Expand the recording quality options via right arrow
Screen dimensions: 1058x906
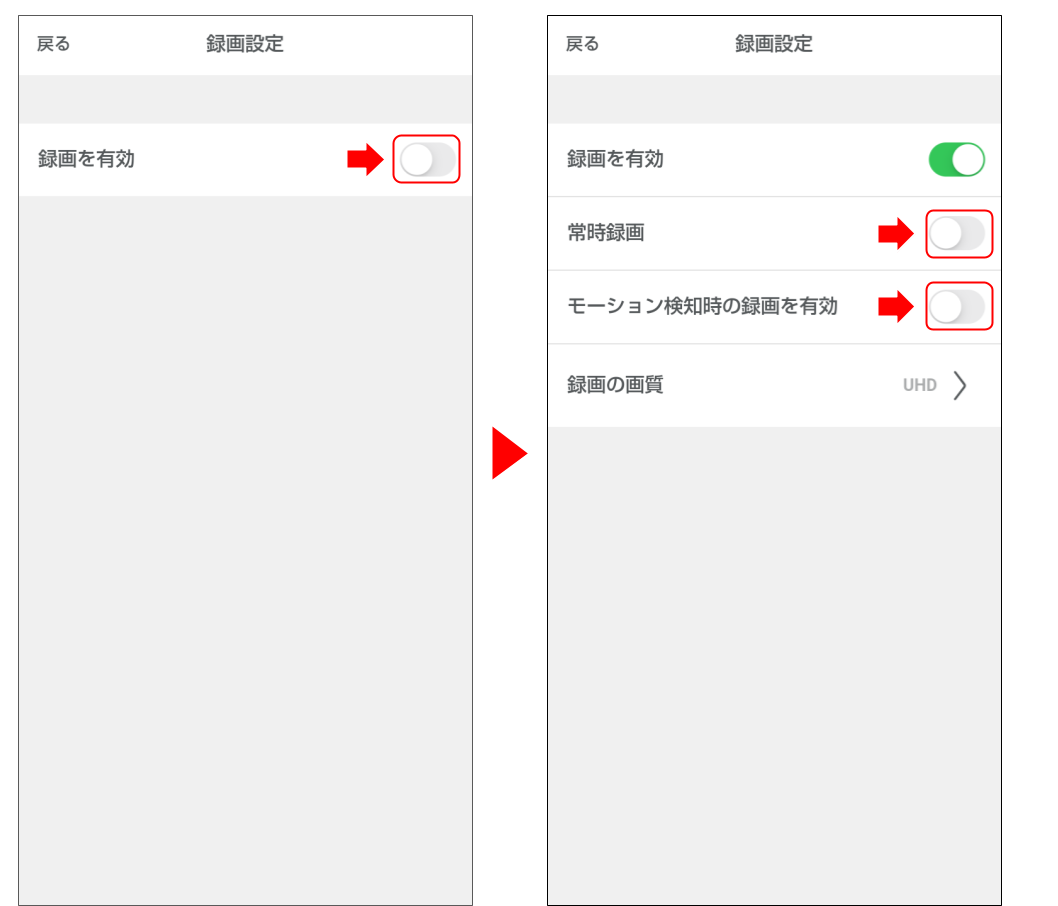pos(962,385)
